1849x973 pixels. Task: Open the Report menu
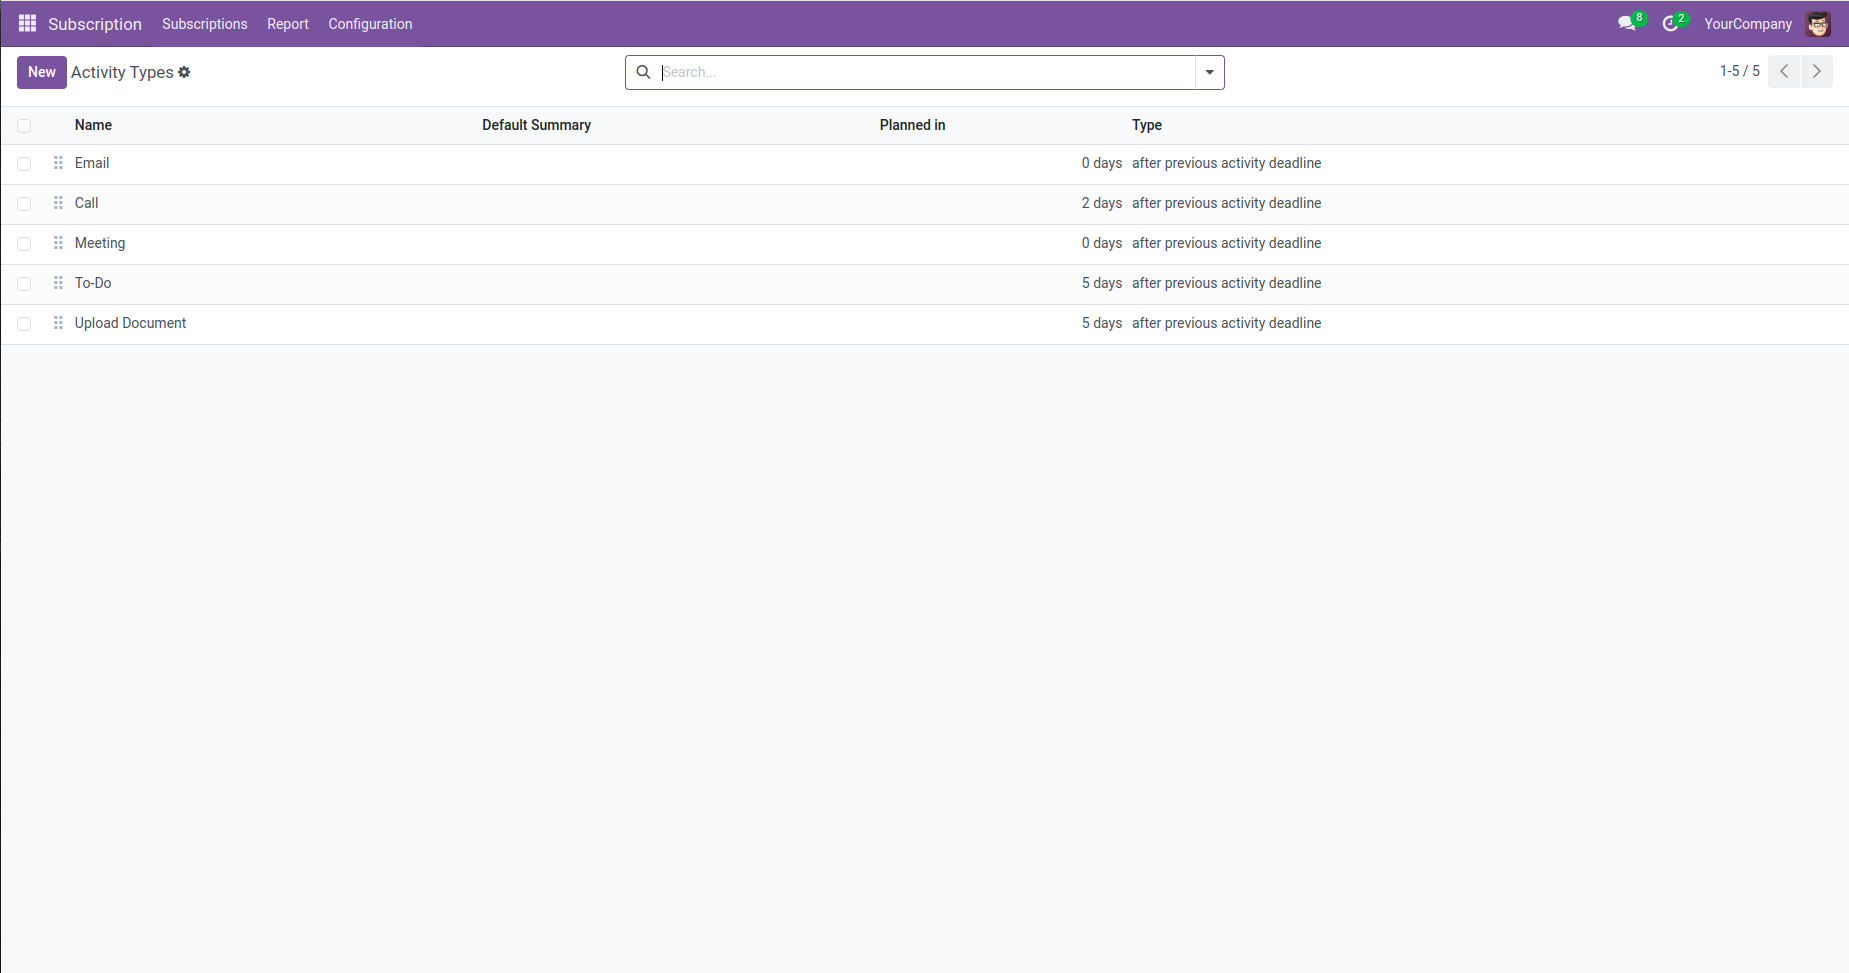pyautogui.click(x=288, y=24)
